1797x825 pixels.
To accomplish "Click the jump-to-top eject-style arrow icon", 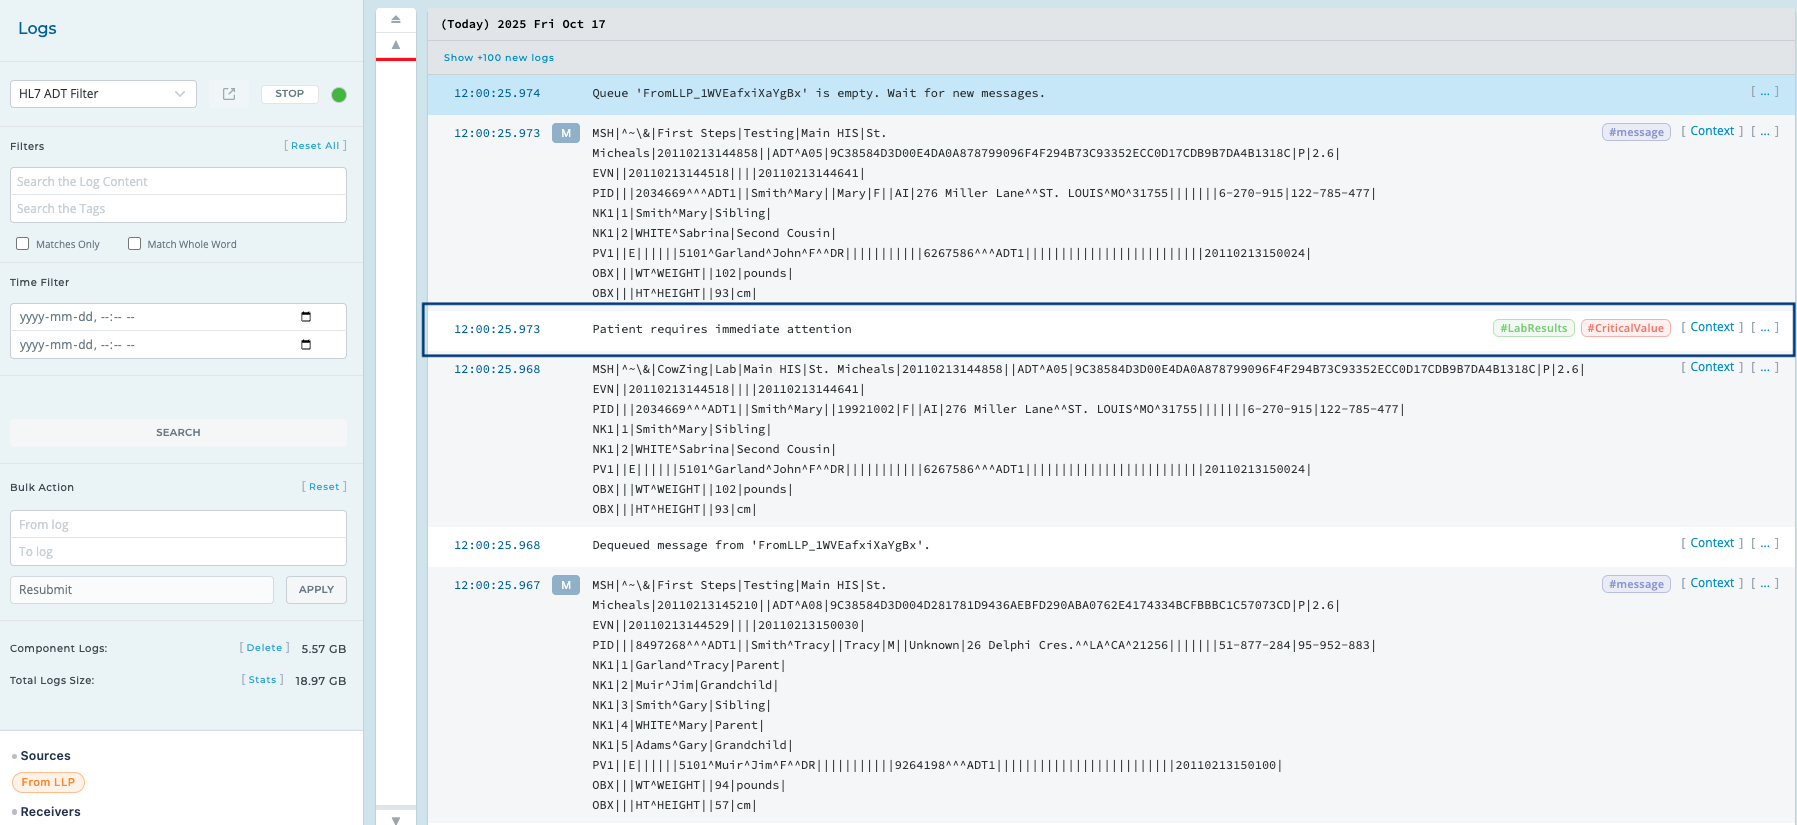I will click(x=396, y=19).
